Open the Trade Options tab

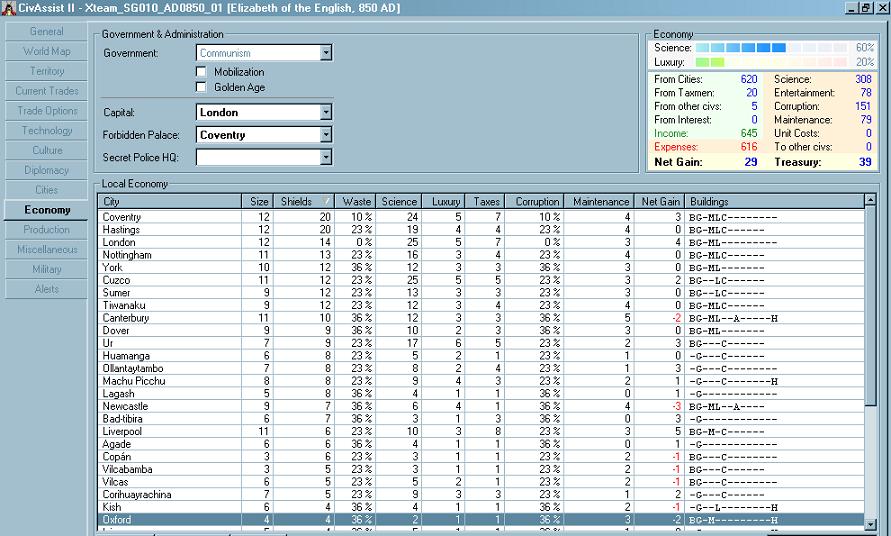47,111
